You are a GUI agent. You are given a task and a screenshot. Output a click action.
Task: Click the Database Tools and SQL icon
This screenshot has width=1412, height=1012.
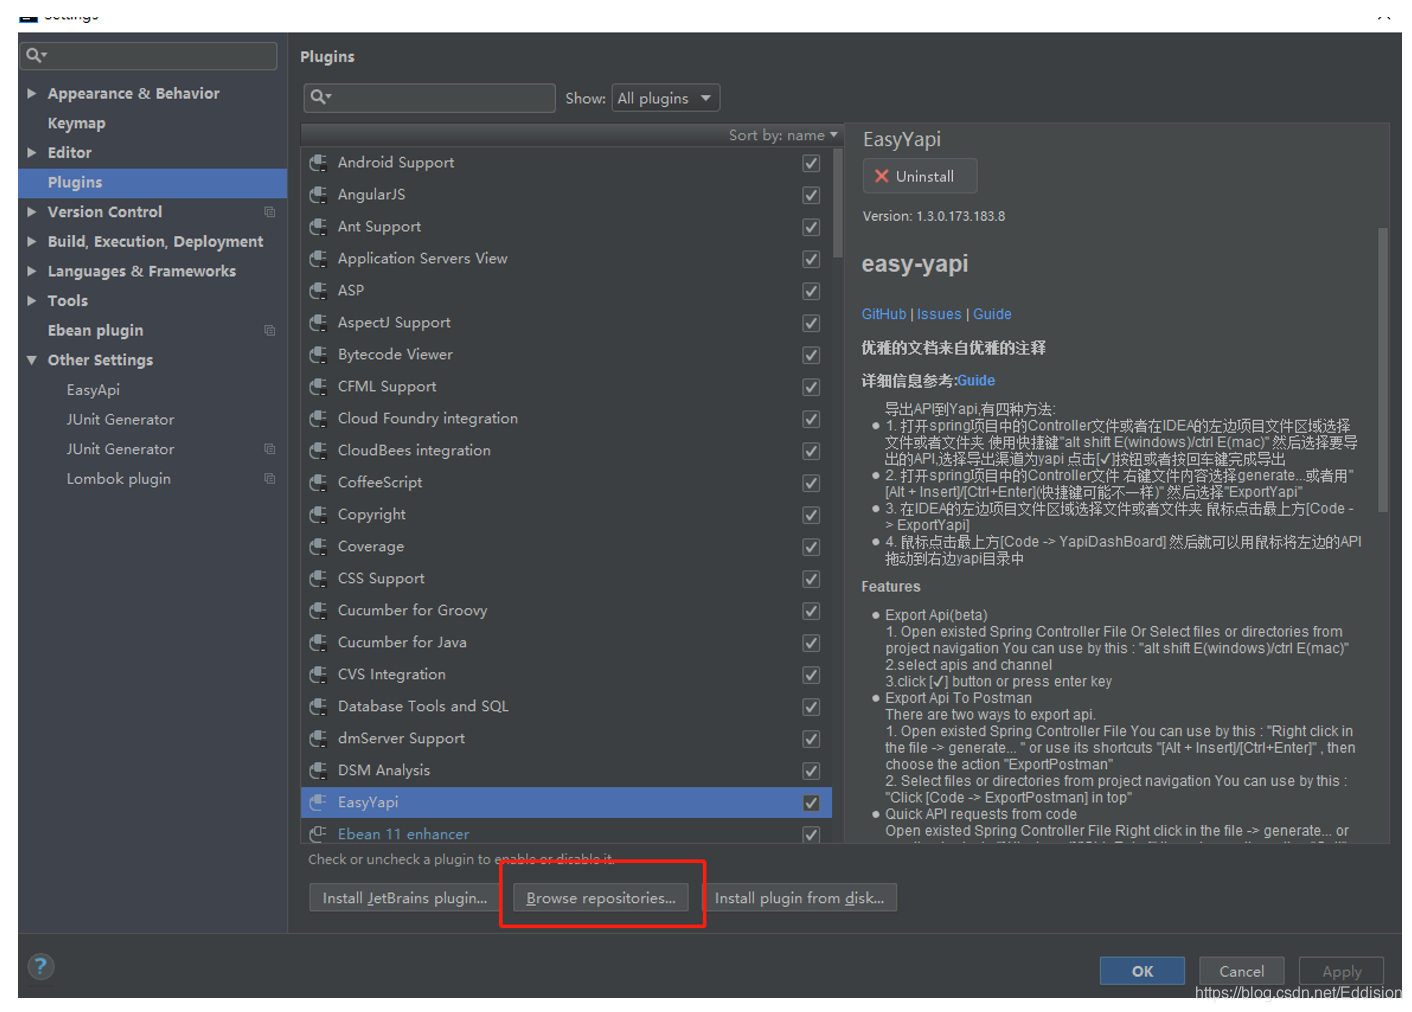pyautogui.click(x=318, y=706)
